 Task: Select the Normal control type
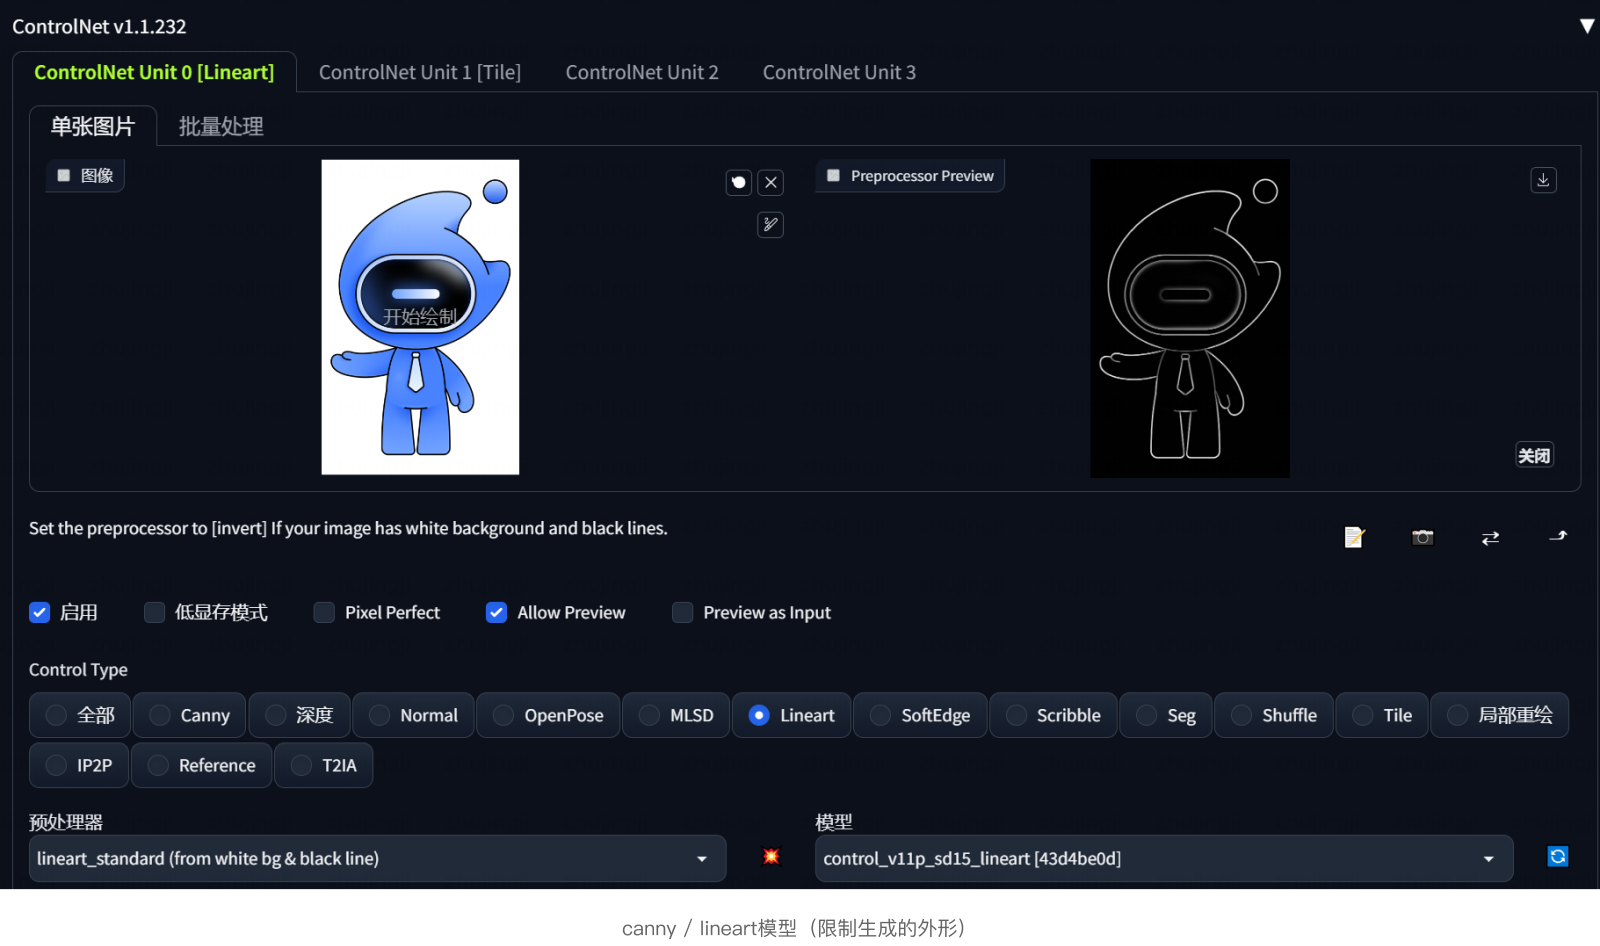click(413, 715)
